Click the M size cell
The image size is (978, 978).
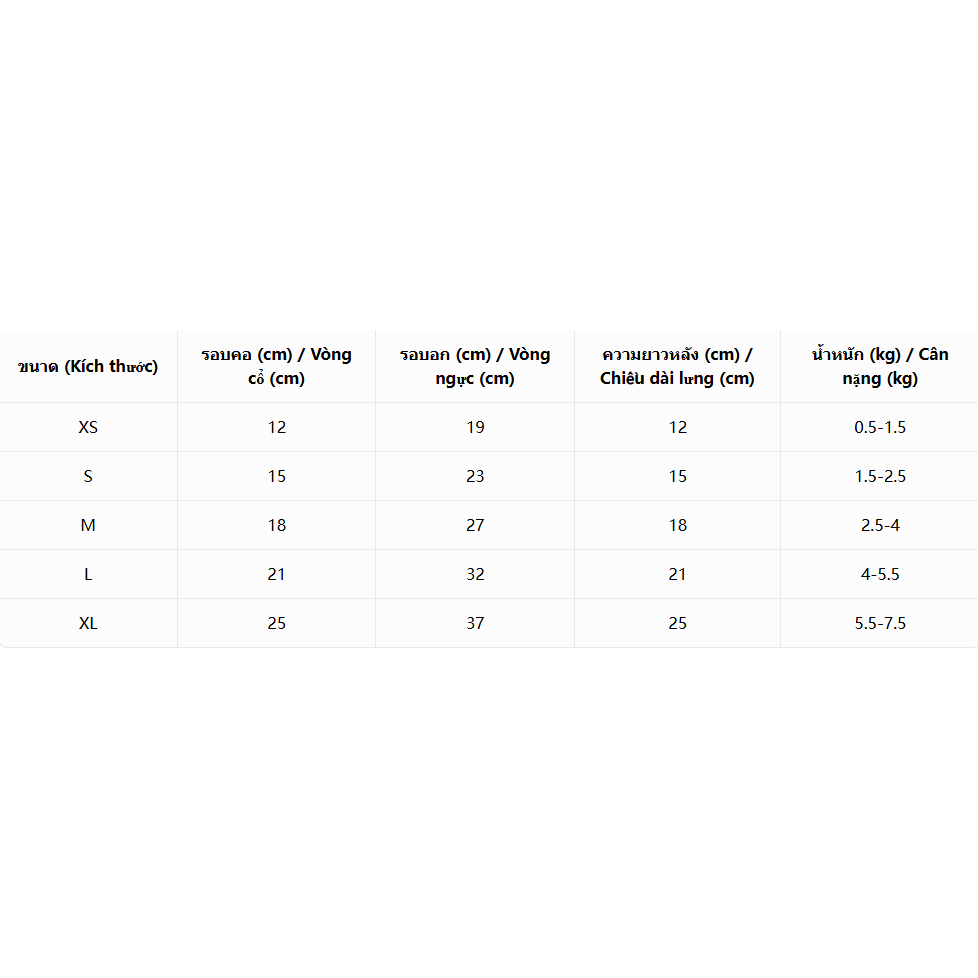click(x=88, y=525)
